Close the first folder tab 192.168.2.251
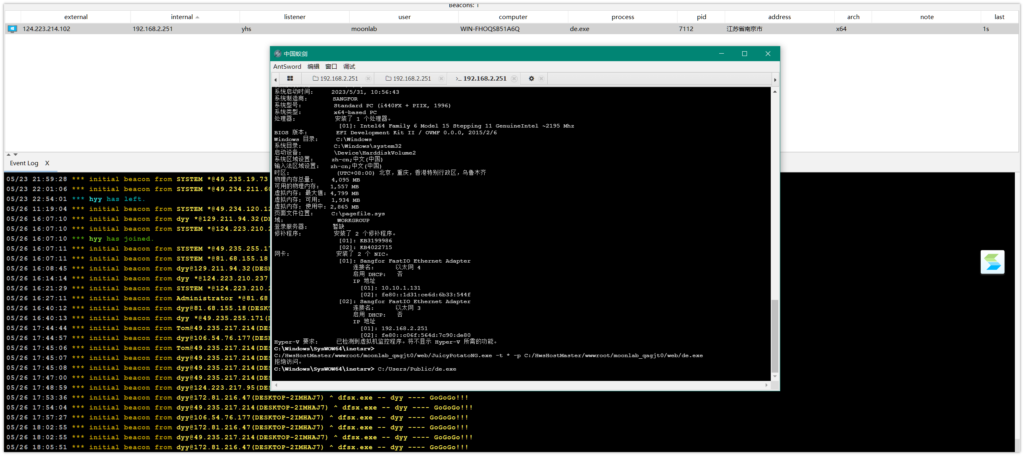This screenshot has width=1024, height=456. tap(368, 78)
